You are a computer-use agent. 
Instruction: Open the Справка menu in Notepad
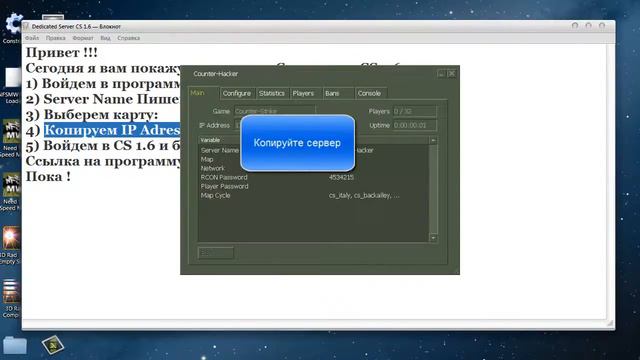point(129,38)
